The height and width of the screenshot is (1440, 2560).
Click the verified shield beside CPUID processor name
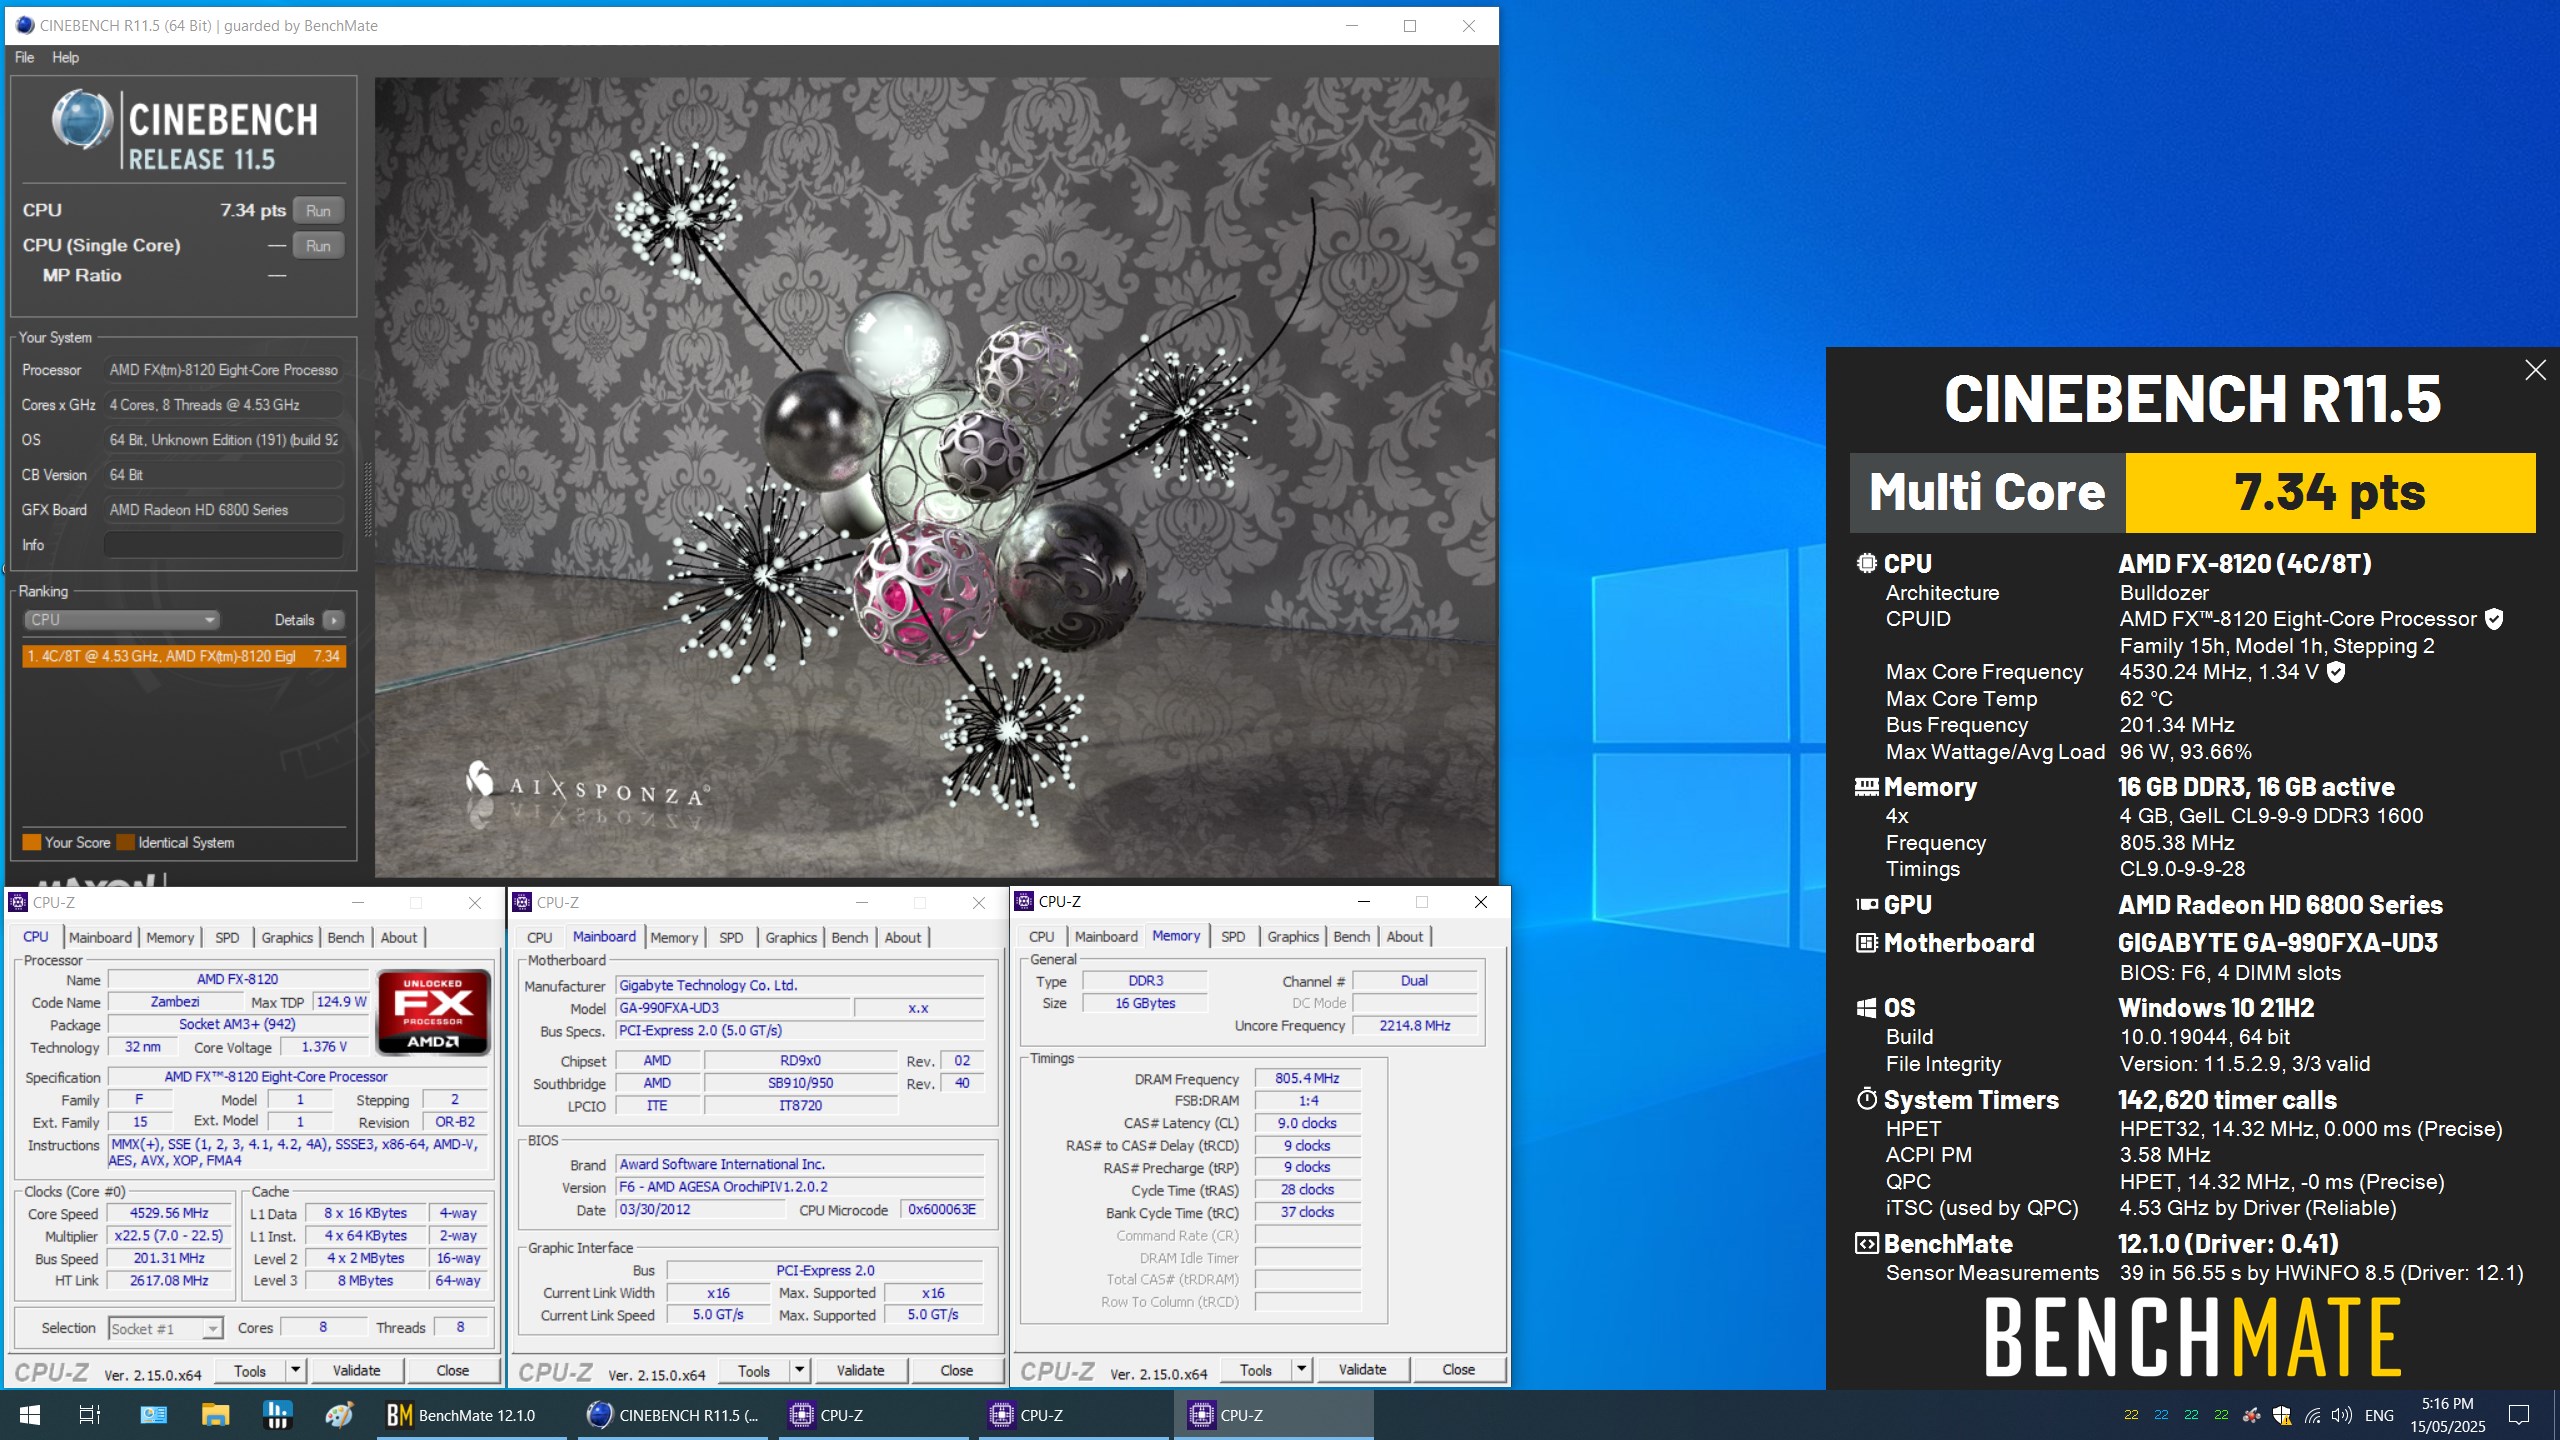[2494, 619]
